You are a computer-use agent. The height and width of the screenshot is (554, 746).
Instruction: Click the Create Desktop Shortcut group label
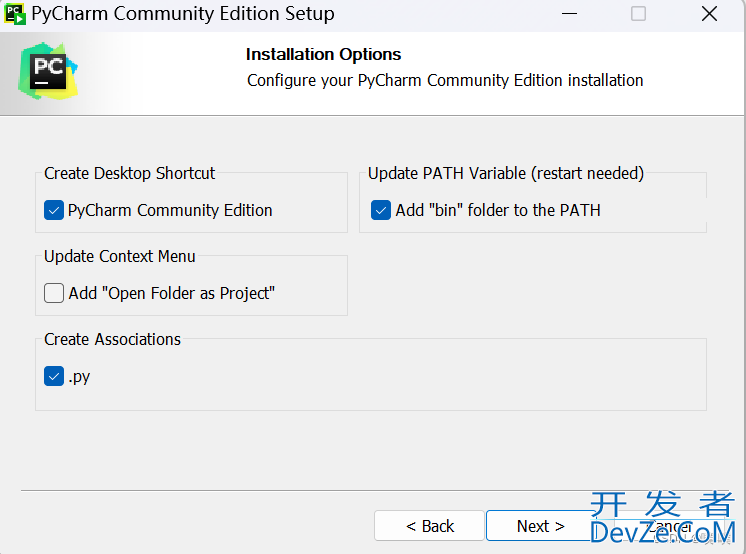(129, 173)
